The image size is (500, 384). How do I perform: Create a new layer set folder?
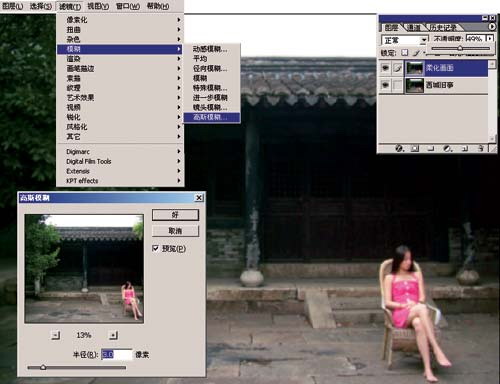tap(431, 148)
